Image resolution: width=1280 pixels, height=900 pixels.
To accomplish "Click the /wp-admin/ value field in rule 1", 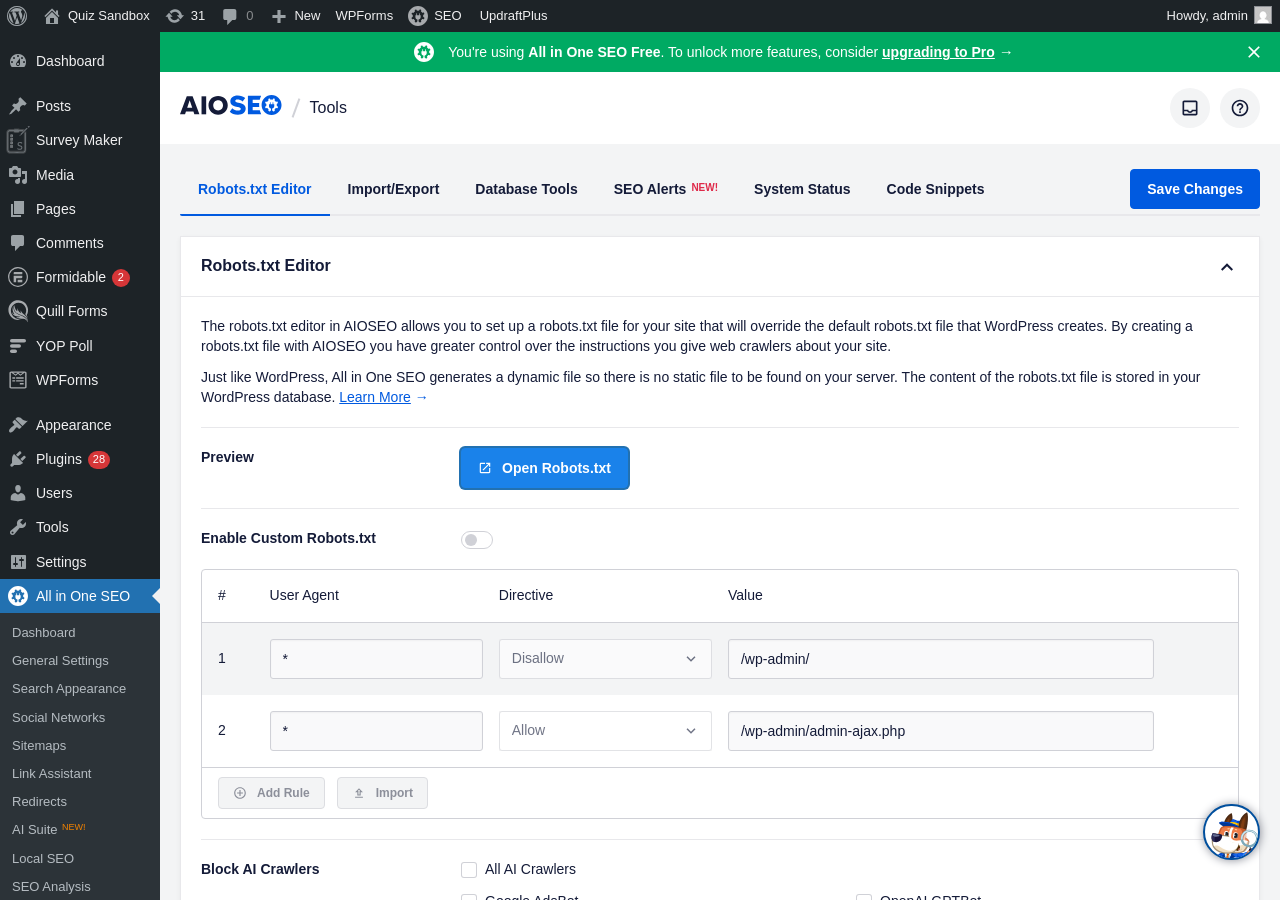I will (941, 659).
